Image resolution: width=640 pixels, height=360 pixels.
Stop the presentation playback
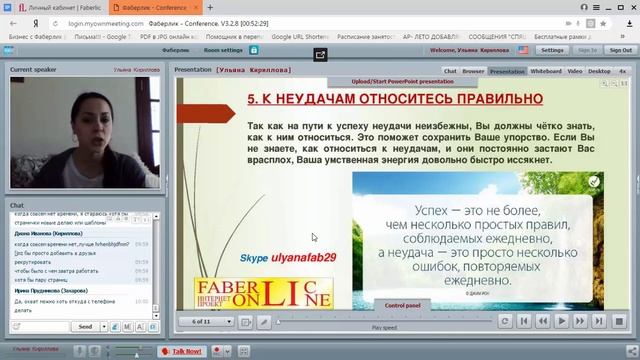619,321
